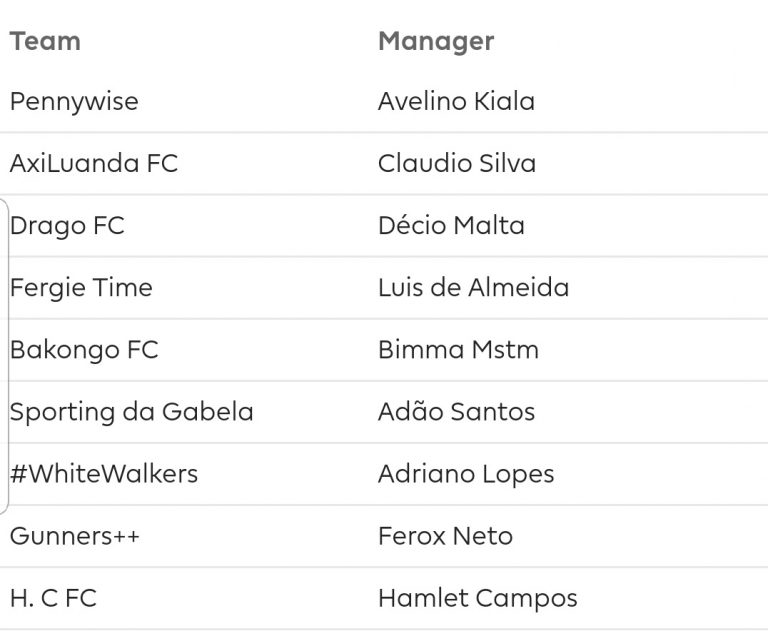Open the AxiLuanda FC team entry
The height and width of the screenshot is (631, 768).
pos(94,164)
